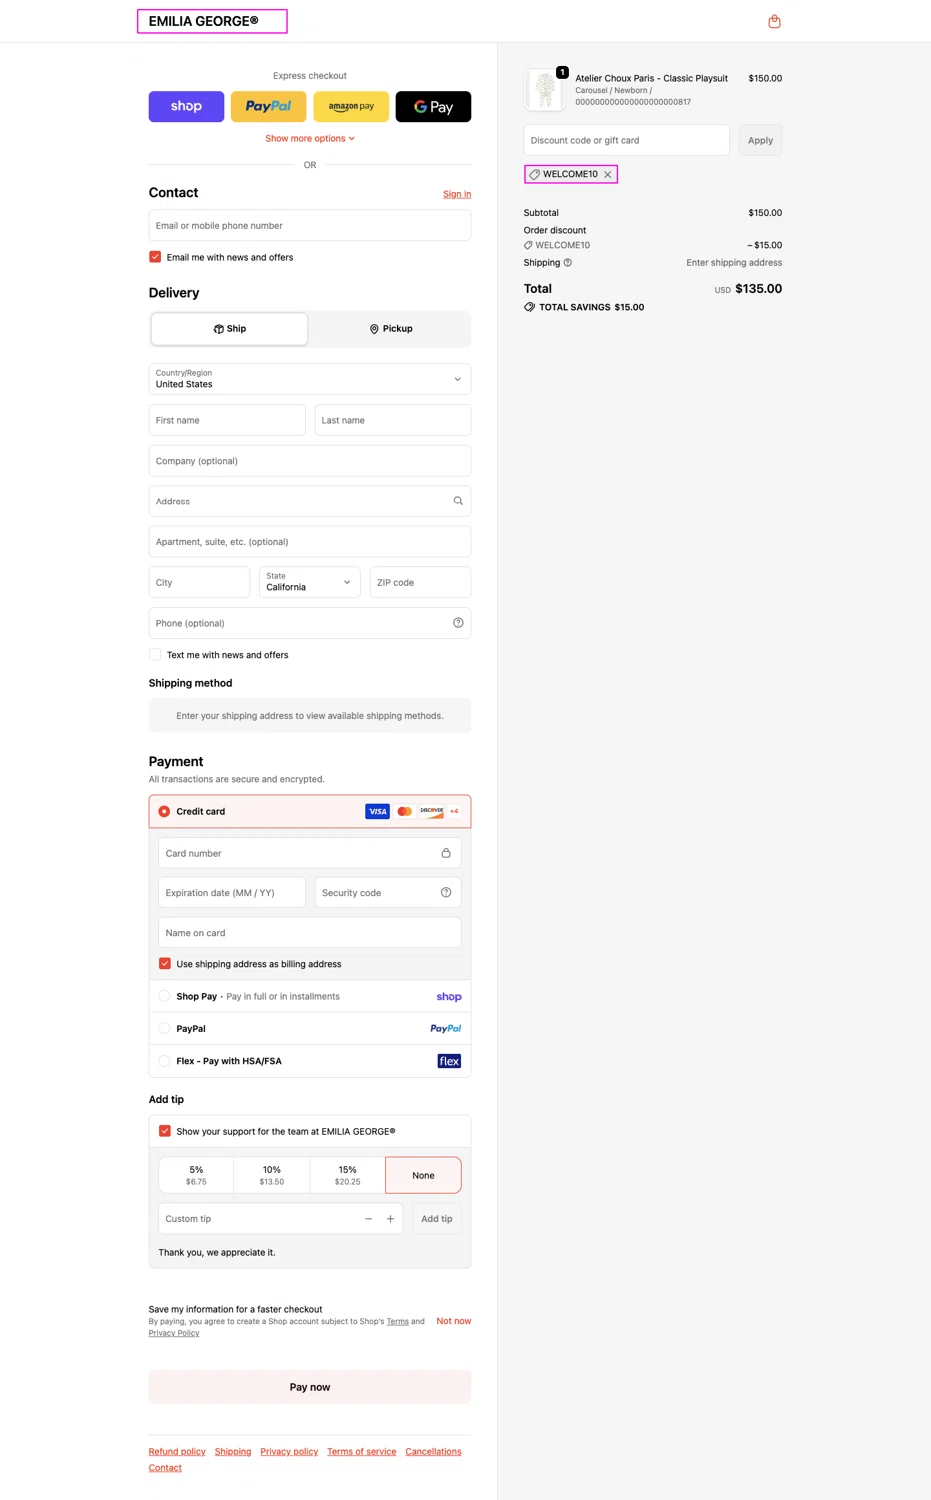Open the State dropdown showing California
The image size is (931, 1500).
pyautogui.click(x=309, y=582)
